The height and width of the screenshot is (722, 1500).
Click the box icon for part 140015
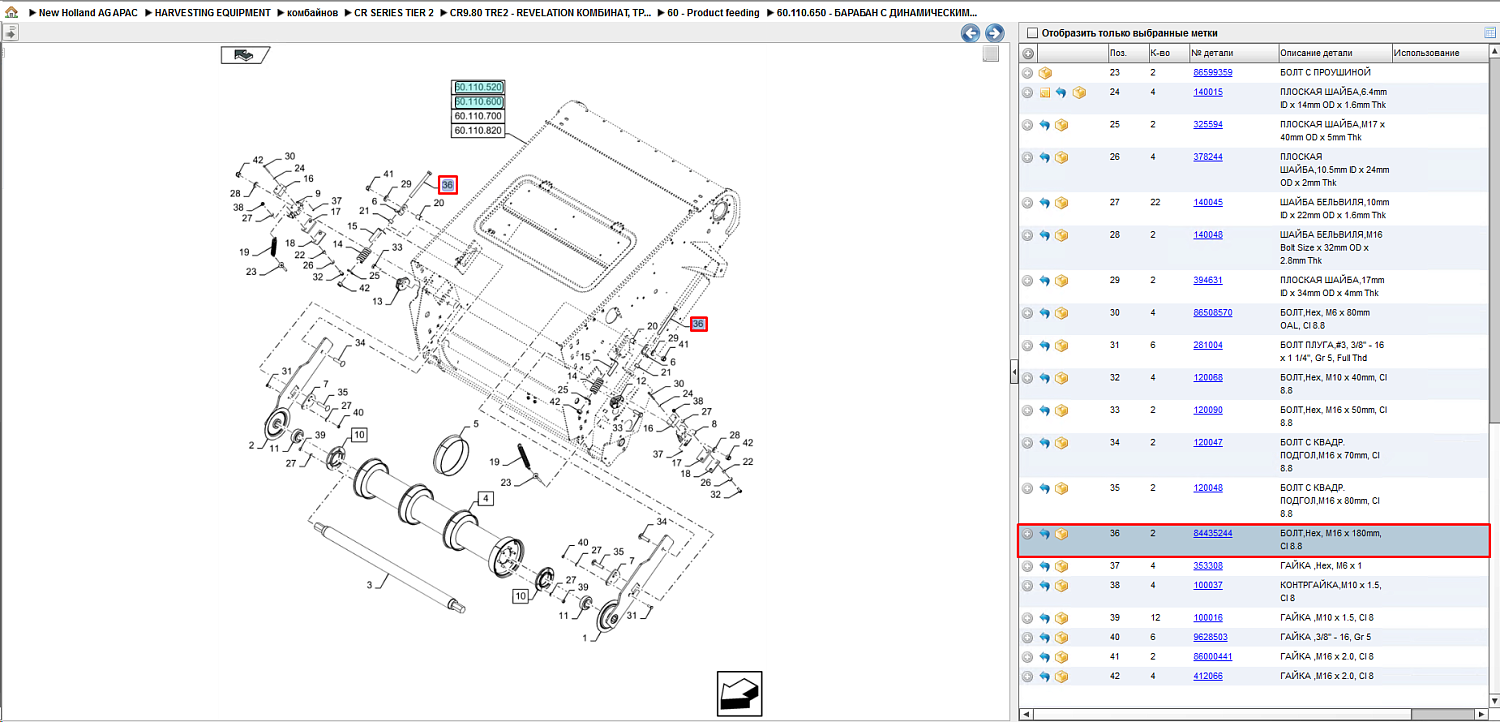point(1079,93)
